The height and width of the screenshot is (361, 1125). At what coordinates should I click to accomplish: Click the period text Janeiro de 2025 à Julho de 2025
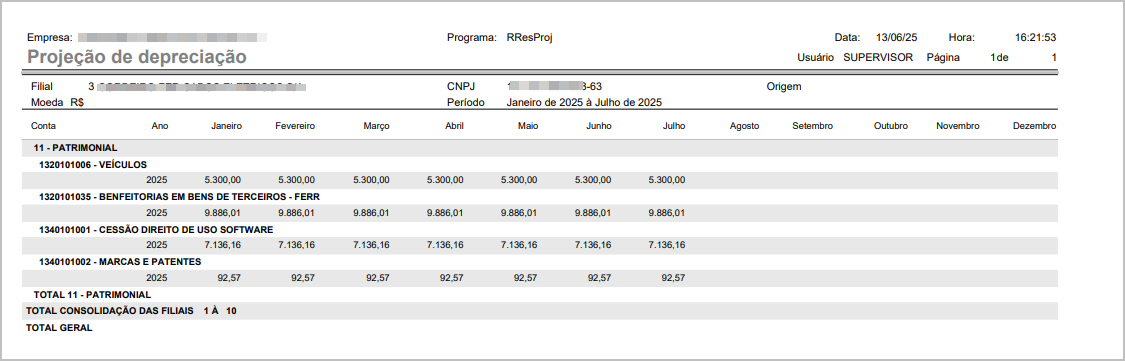(584, 103)
